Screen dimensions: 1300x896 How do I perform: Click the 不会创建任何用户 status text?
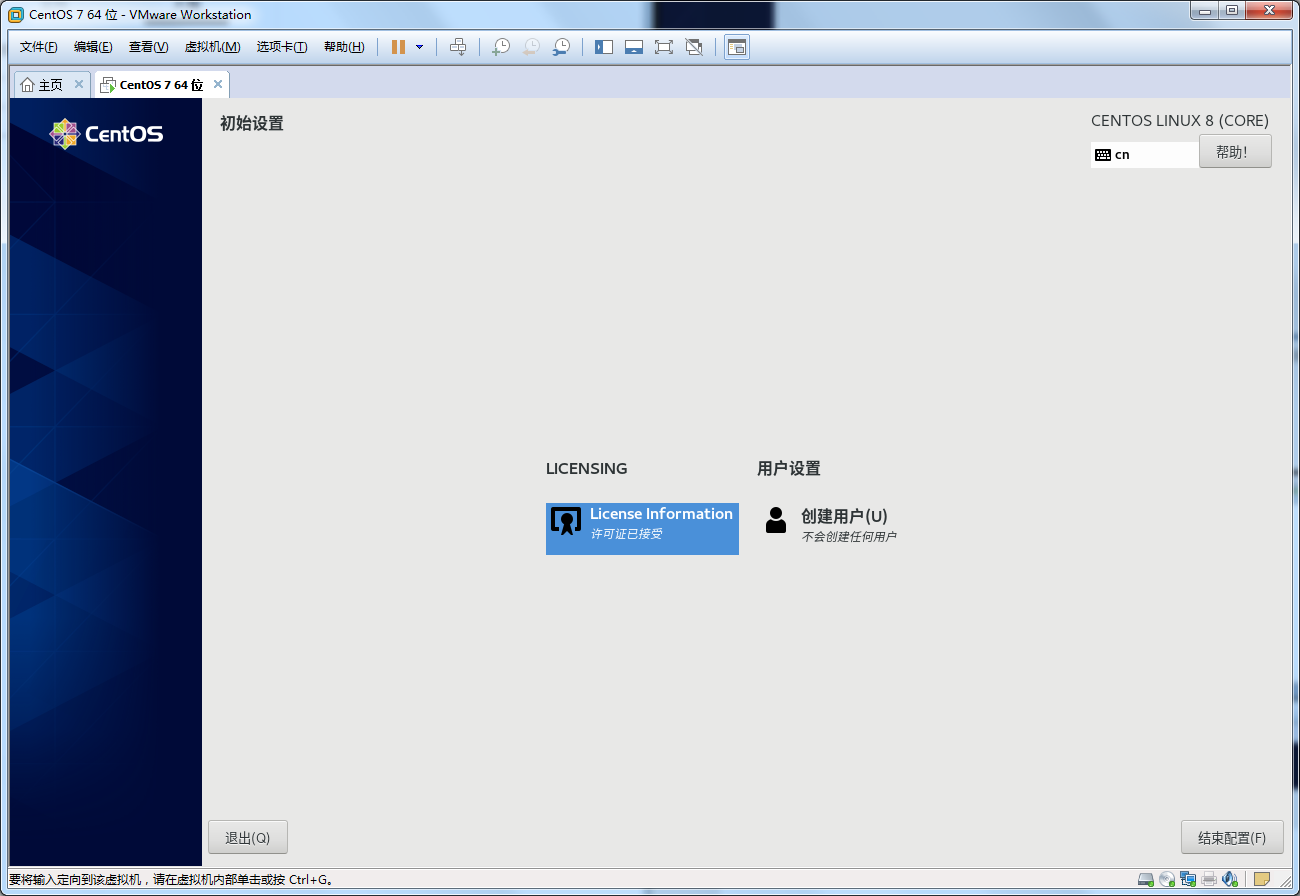[849, 537]
